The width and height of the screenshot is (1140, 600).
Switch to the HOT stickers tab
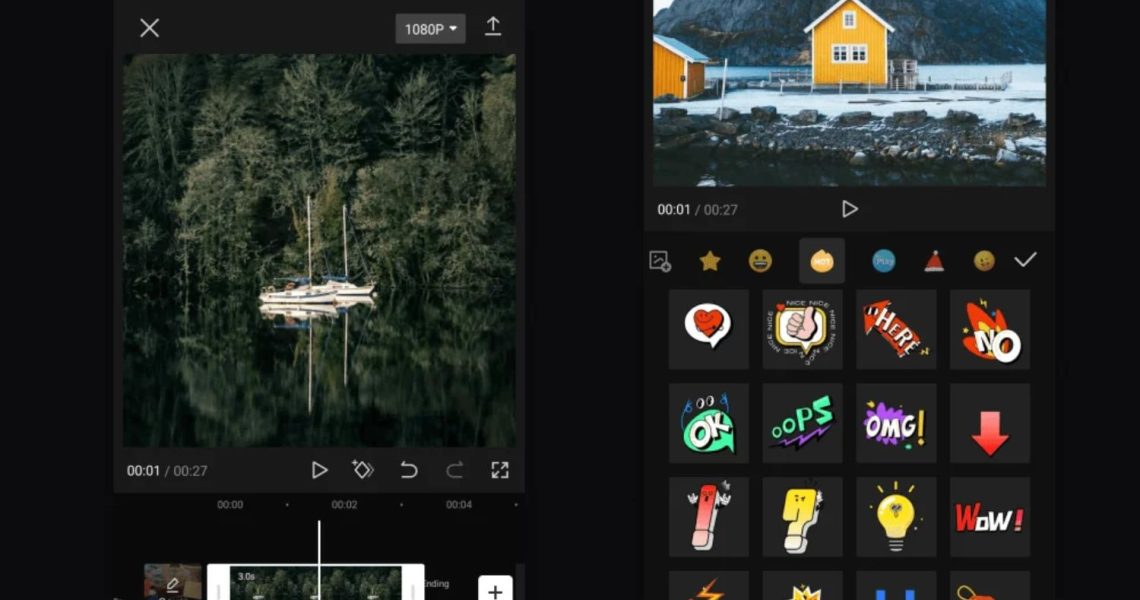click(822, 260)
